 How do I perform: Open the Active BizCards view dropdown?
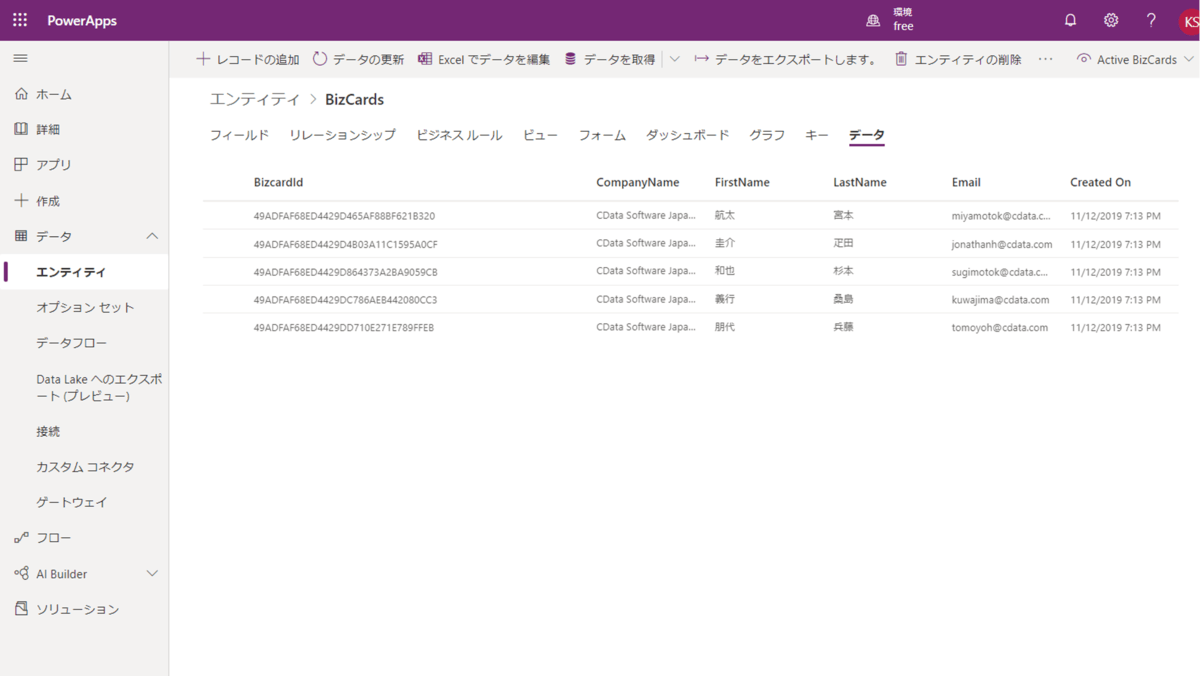point(1135,59)
